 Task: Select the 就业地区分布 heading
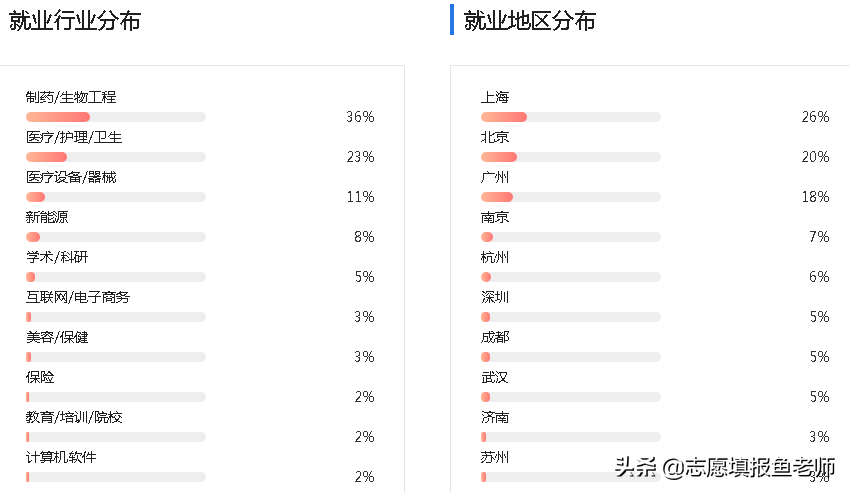tap(530, 21)
